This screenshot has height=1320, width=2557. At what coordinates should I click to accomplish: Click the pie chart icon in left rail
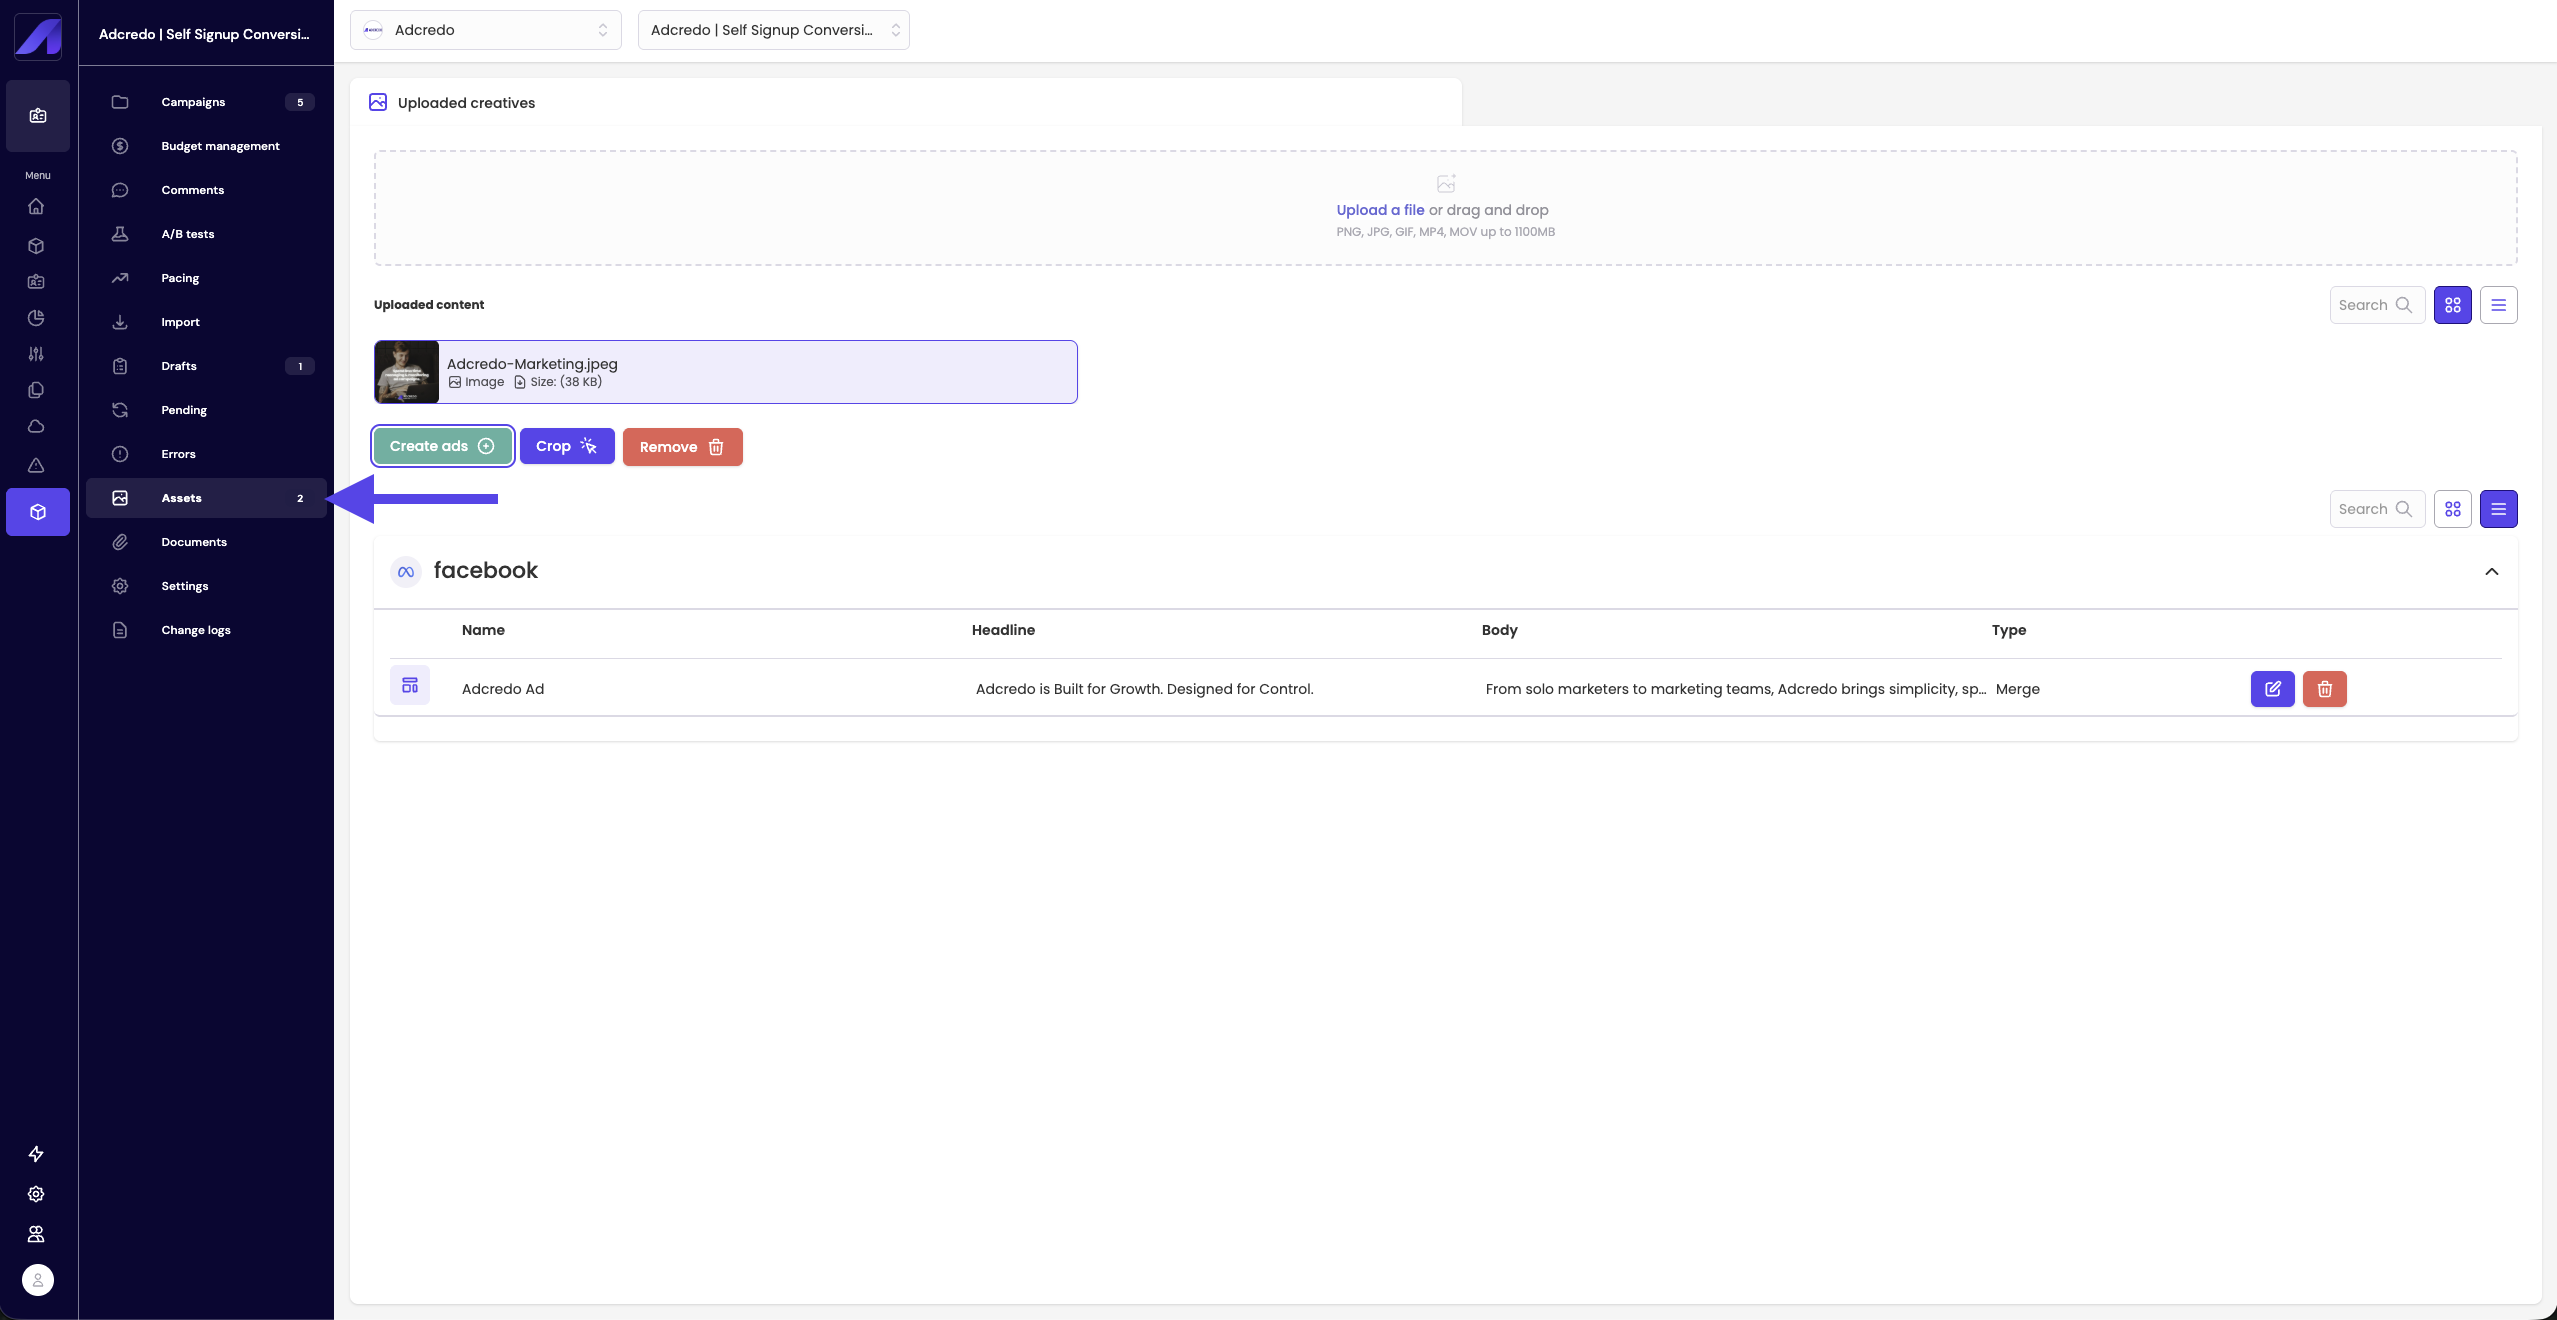click(x=37, y=318)
